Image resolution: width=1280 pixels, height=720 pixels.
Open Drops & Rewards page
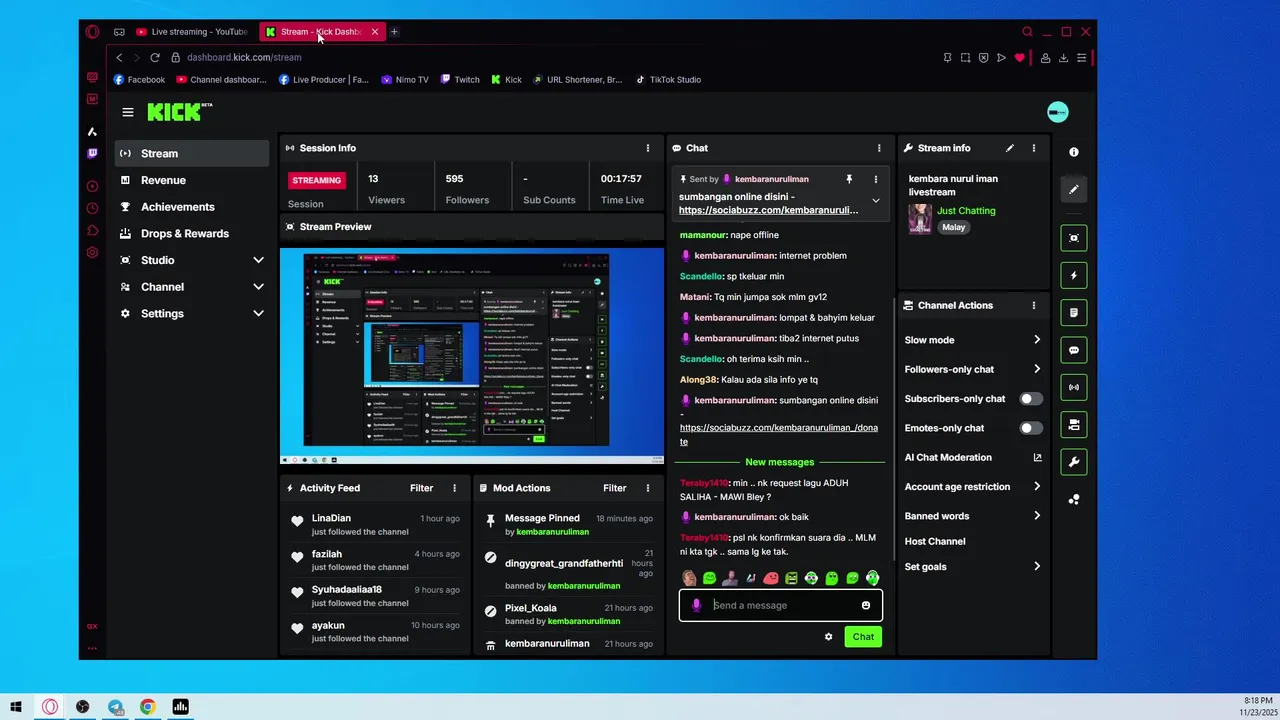tap(192, 233)
